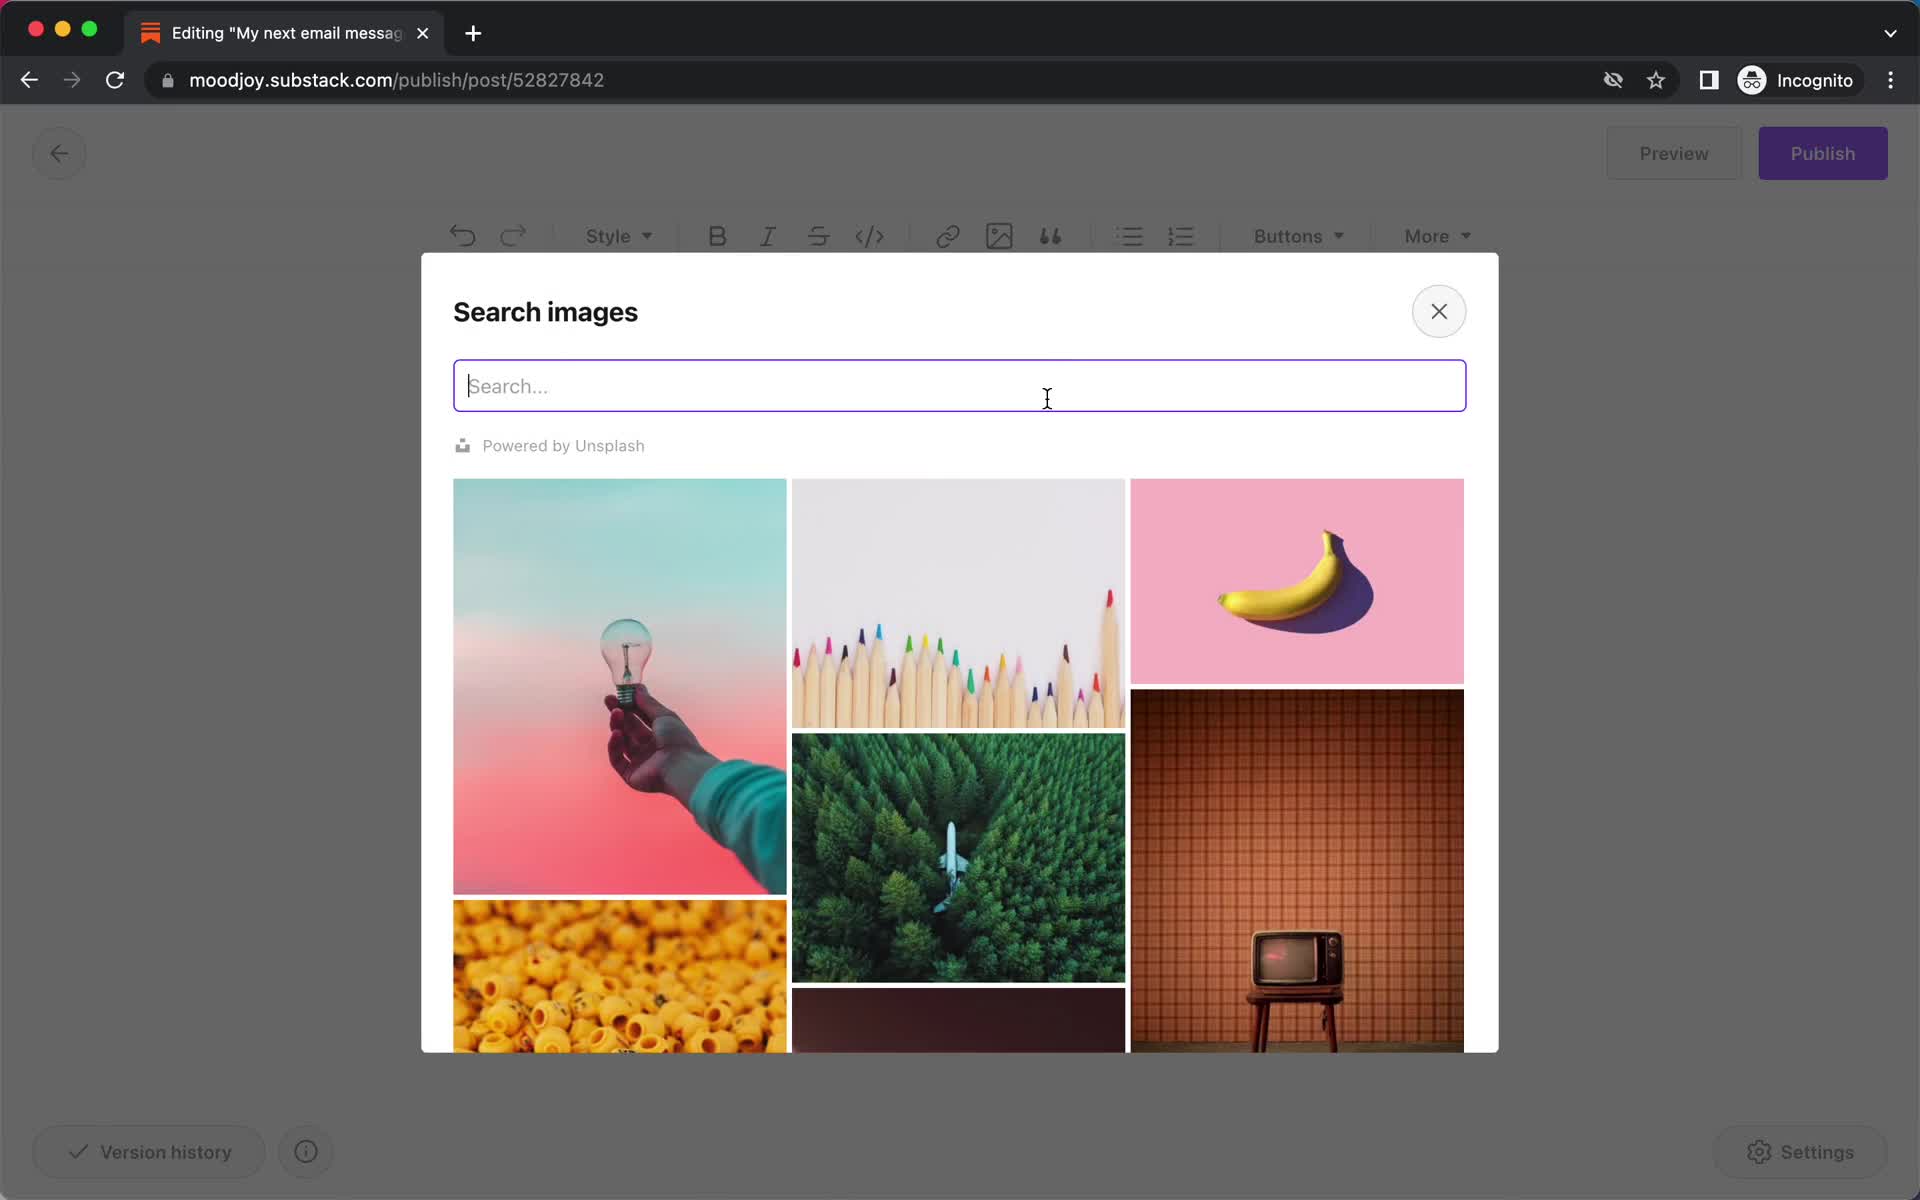1920x1200 pixels.
Task: Open the Buttons dropdown
Action: [1298, 236]
